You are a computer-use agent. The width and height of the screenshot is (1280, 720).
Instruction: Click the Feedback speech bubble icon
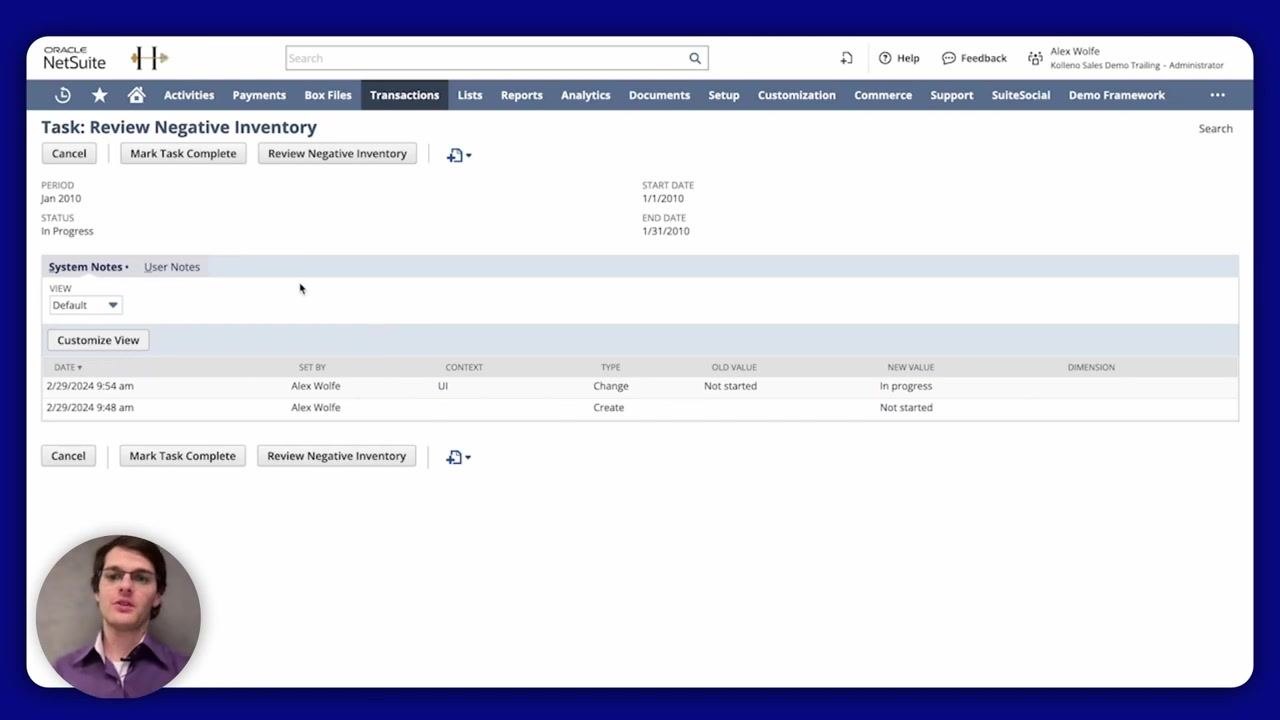(x=949, y=58)
